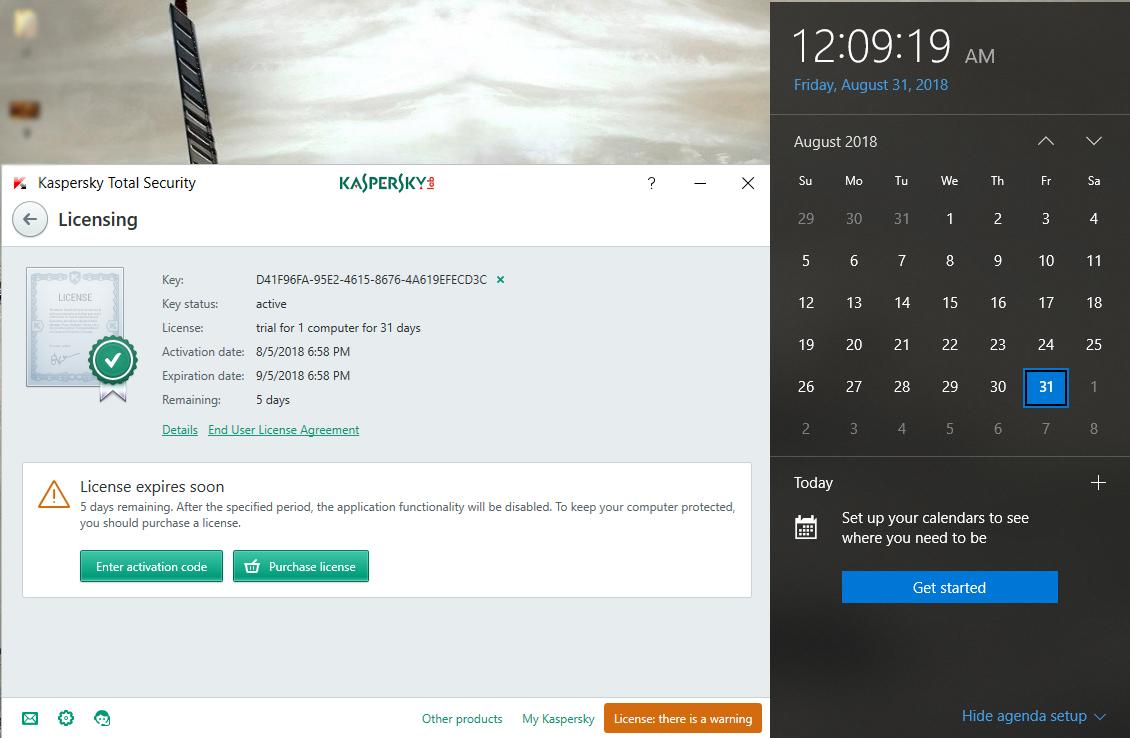Open the email envelope icon in the footer

click(30, 718)
